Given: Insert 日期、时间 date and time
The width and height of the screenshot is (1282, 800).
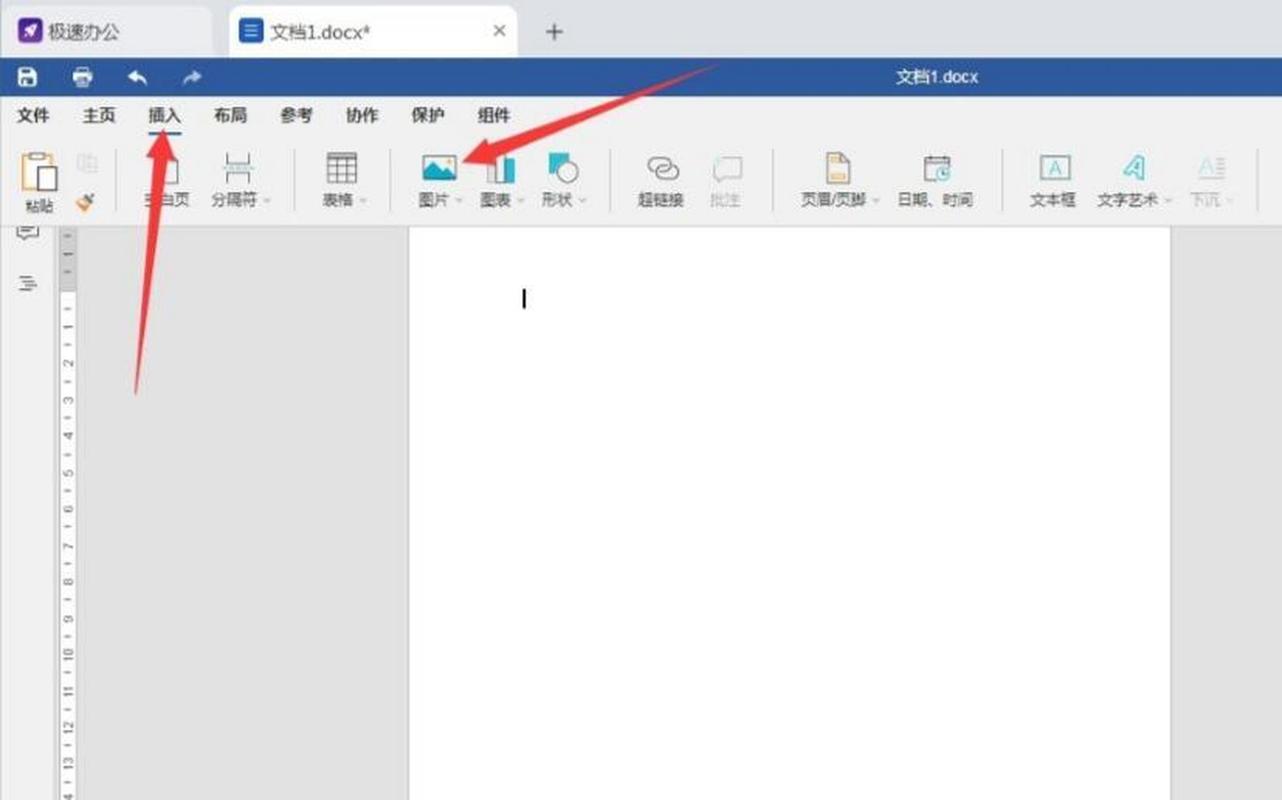Looking at the screenshot, I should (x=935, y=181).
